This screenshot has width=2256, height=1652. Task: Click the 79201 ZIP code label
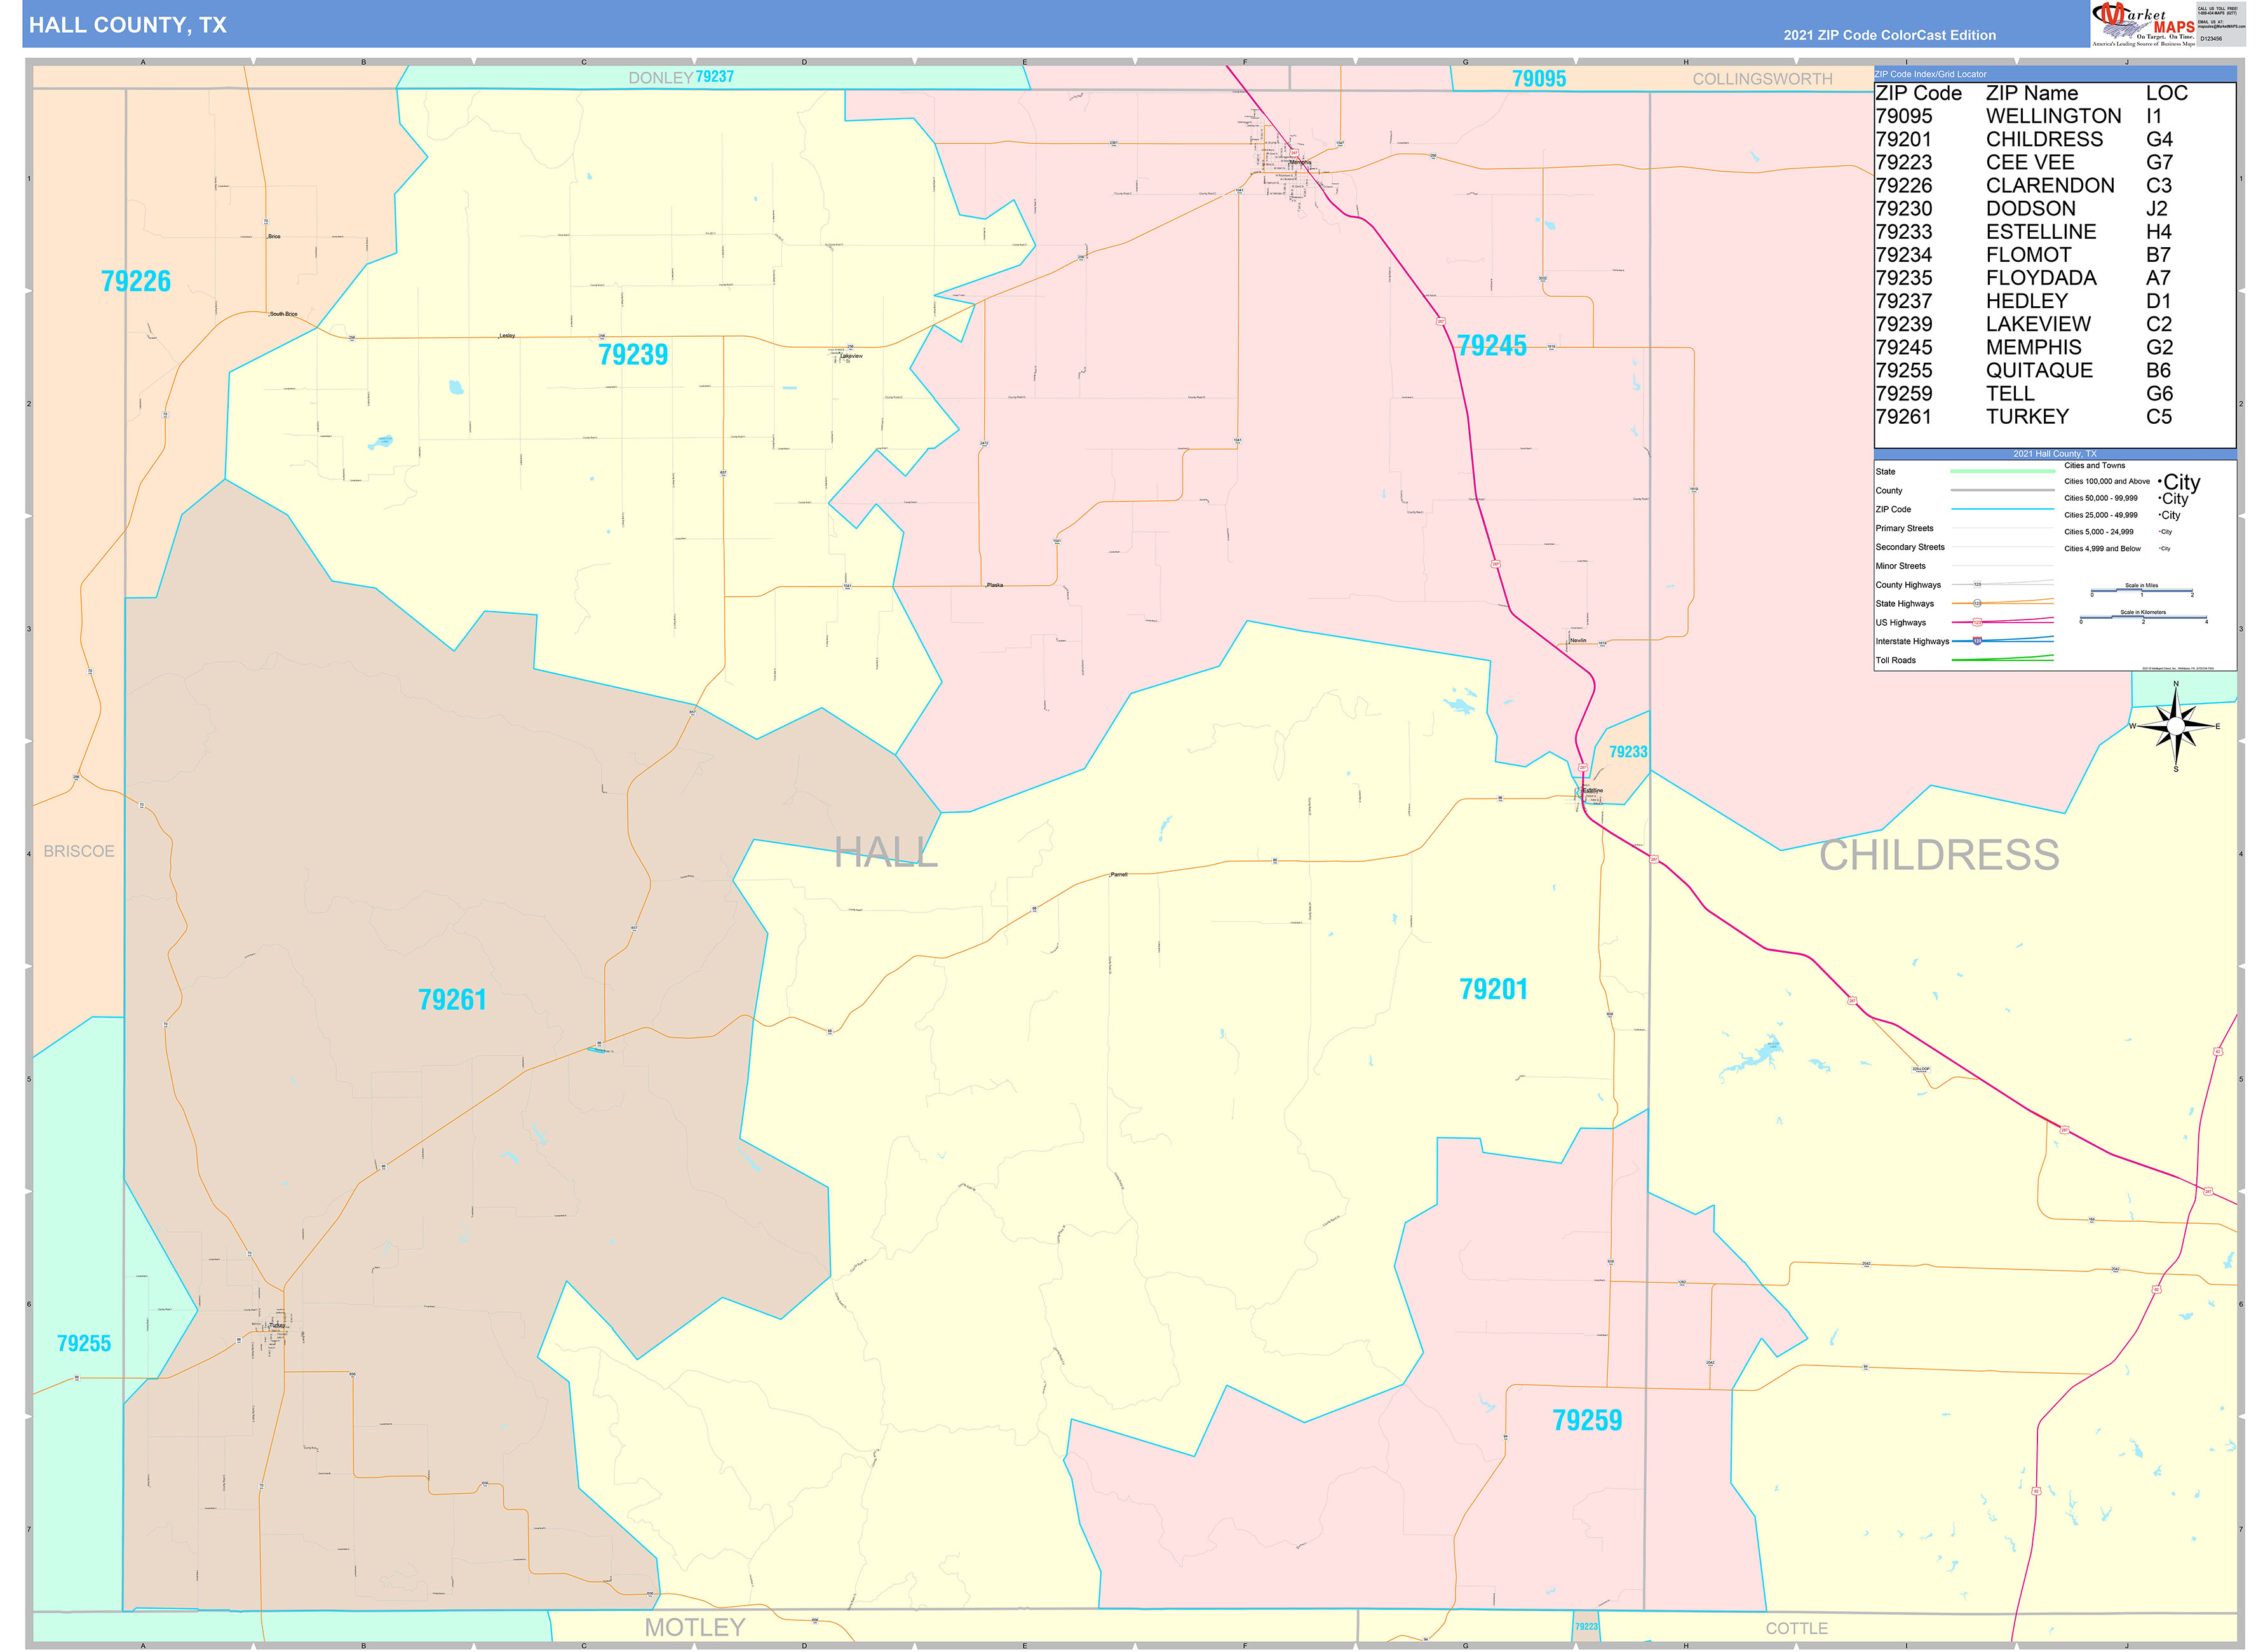click(1493, 989)
